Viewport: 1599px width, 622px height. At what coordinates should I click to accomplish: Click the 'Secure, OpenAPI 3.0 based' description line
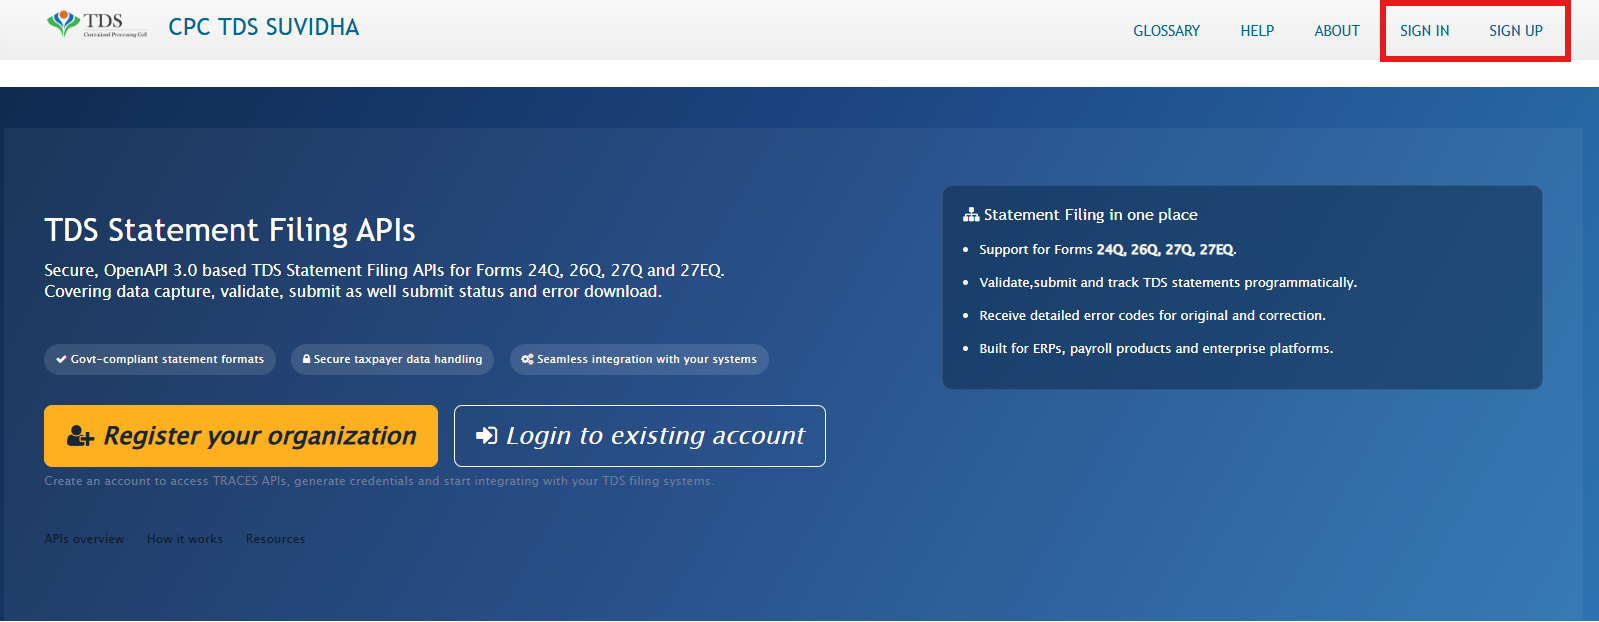pyautogui.click(x=384, y=270)
